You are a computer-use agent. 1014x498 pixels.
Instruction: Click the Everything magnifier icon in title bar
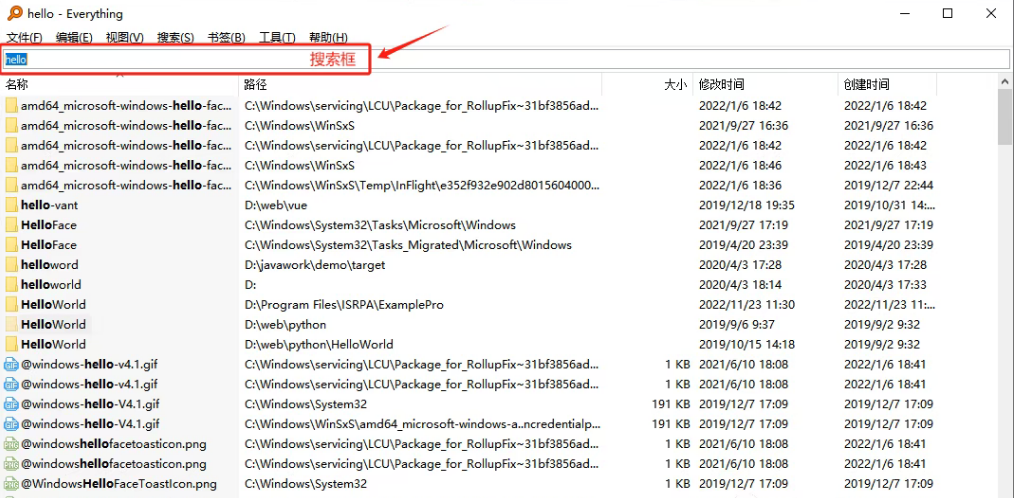[14, 13]
